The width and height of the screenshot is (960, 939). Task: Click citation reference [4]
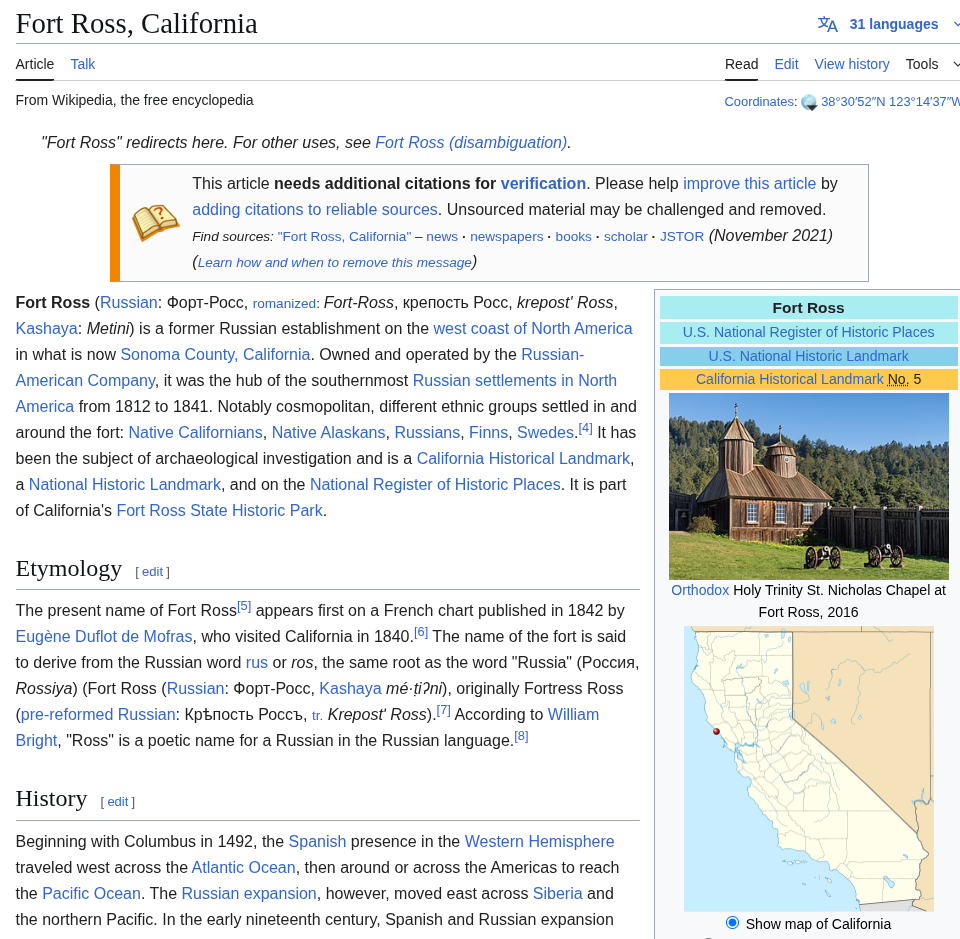point(585,428)
